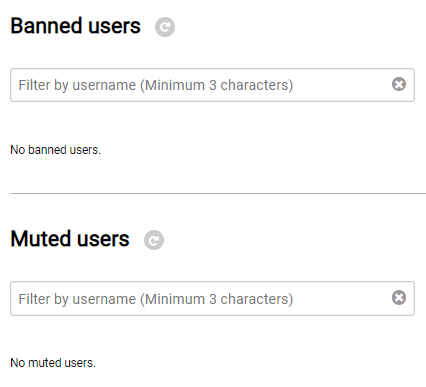This screenshot has height=387, width=426.
Task: Click empty area inside the banned filter box
Action: point(342,85)
